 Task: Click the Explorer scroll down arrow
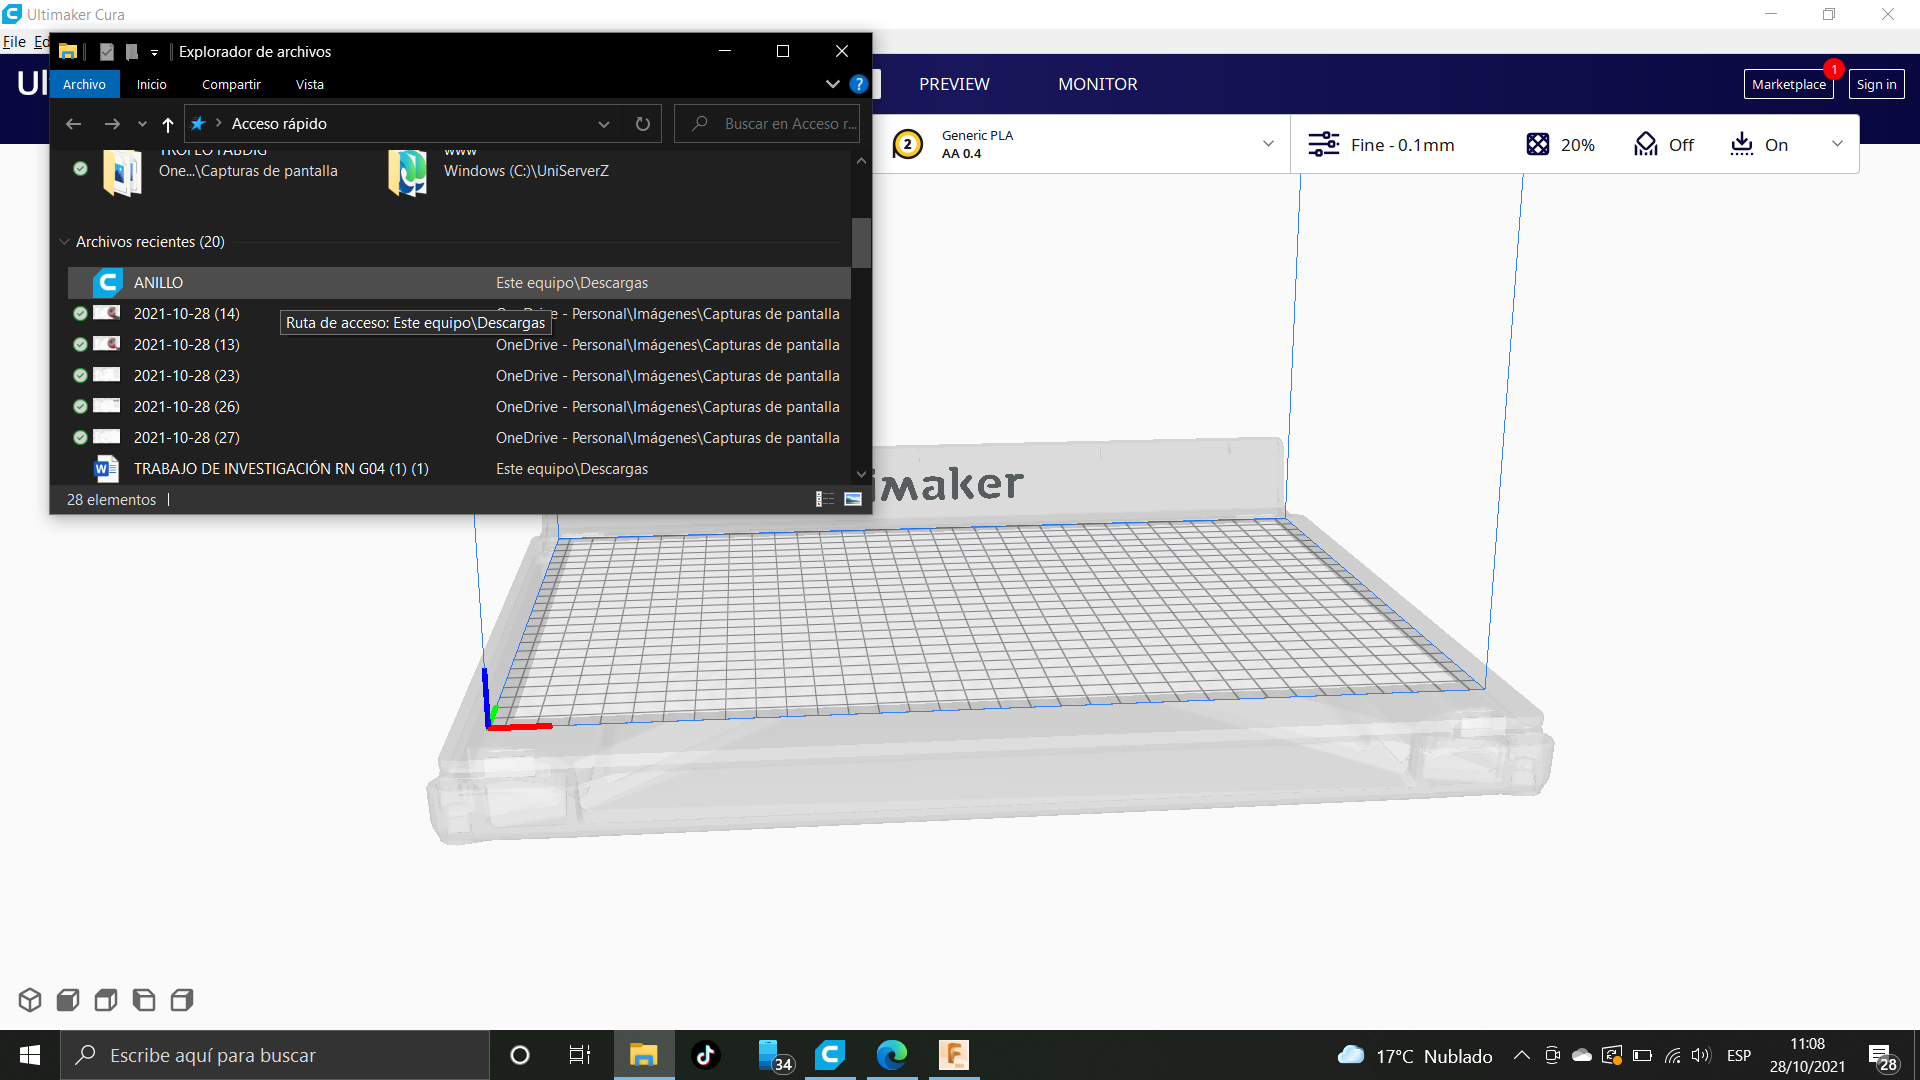(861, 475)
